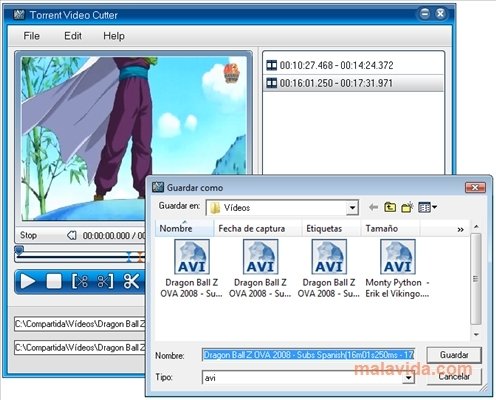Click the Nombre filename input field
496x400 pixels.
[x=308, y=355]
